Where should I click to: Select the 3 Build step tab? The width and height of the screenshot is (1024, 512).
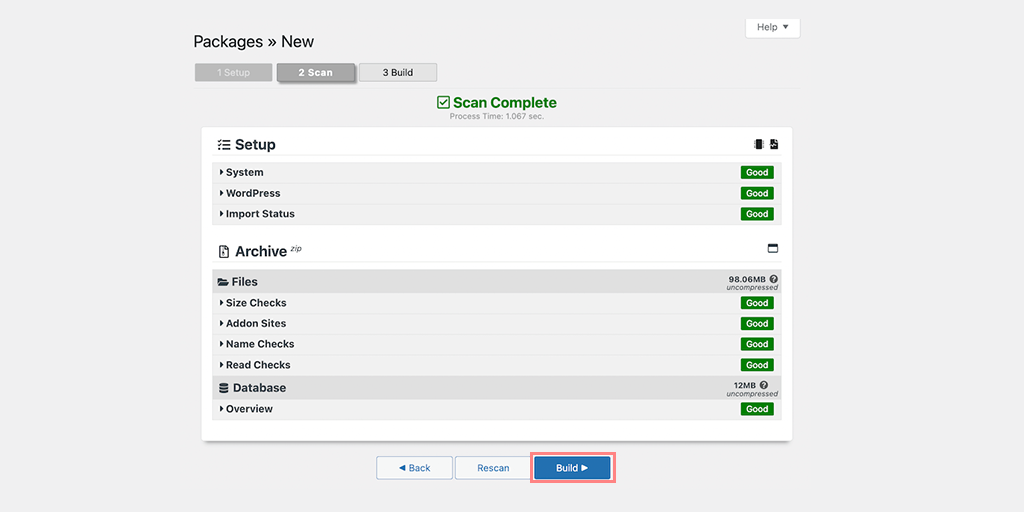coord(398,72)
